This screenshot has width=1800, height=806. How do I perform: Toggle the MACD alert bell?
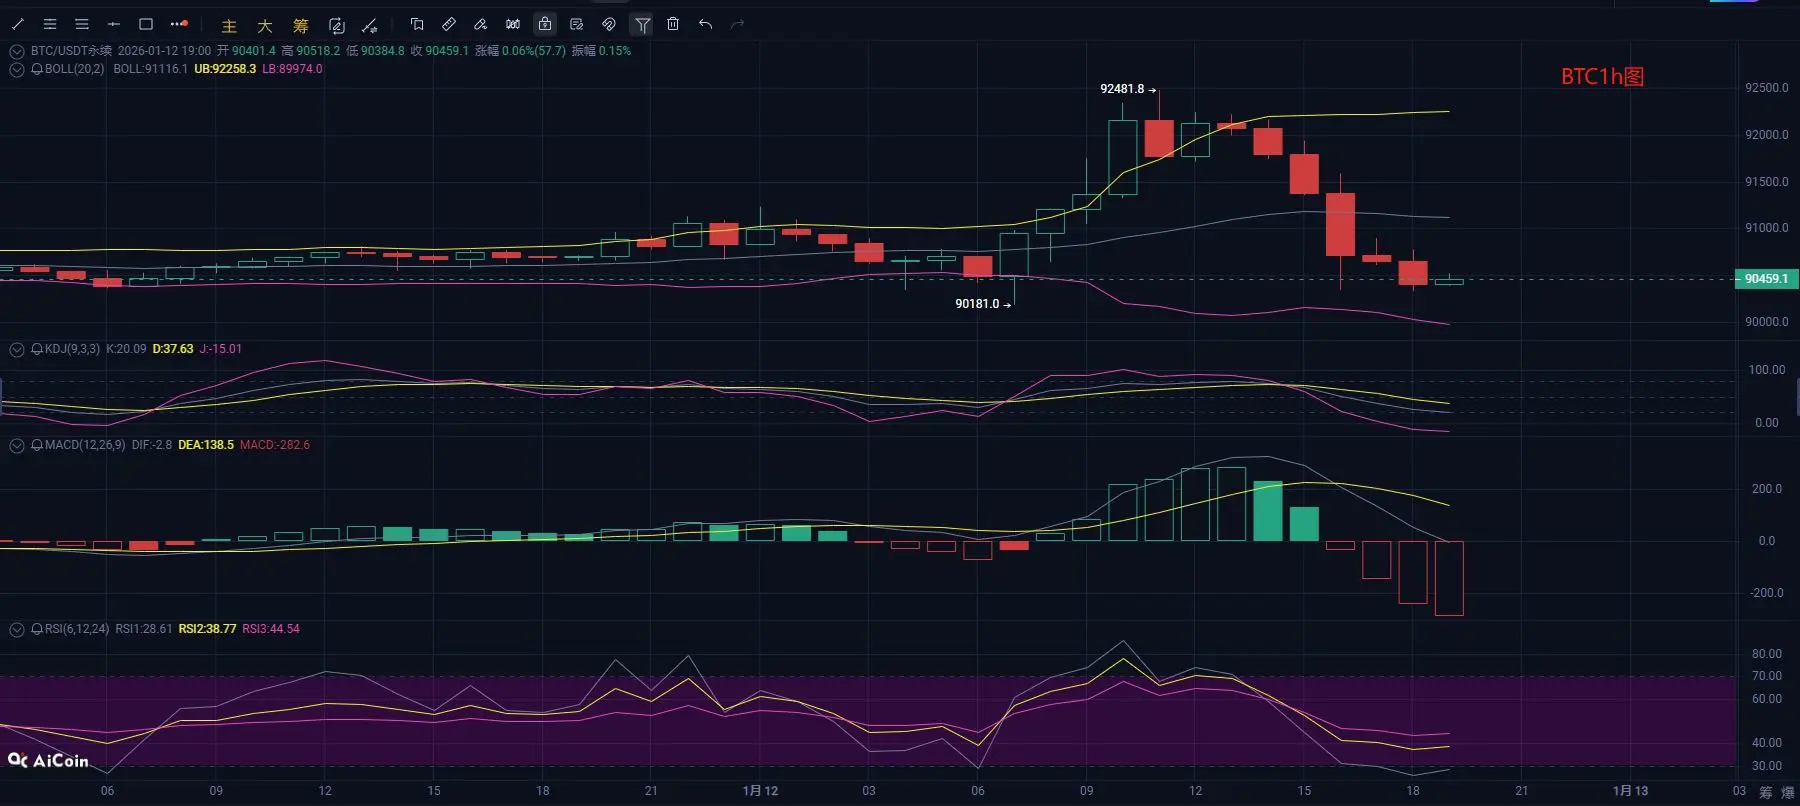click(x=37, y=446)
